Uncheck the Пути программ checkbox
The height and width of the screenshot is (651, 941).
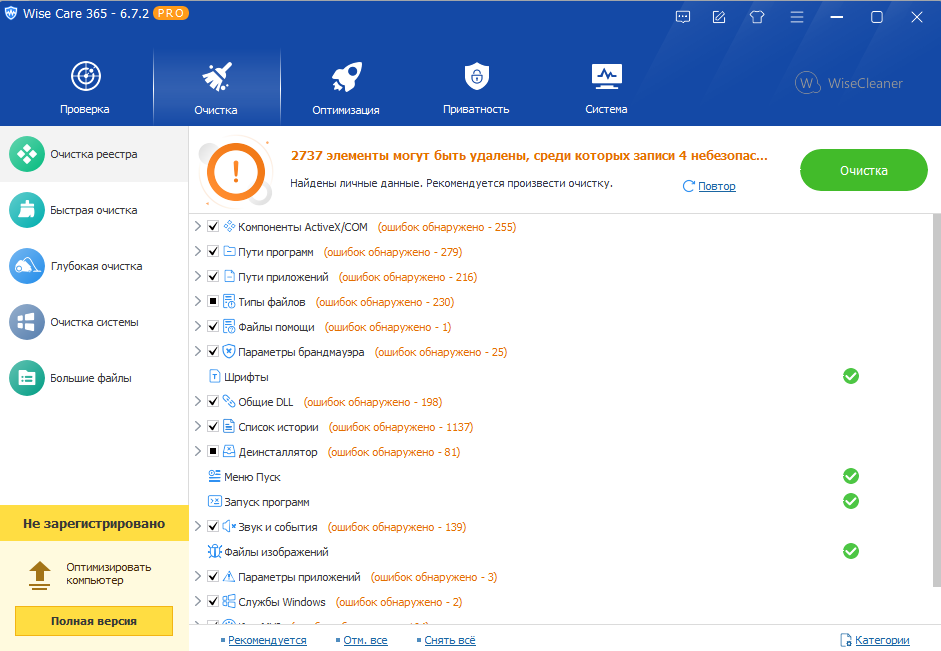point(212,251)
